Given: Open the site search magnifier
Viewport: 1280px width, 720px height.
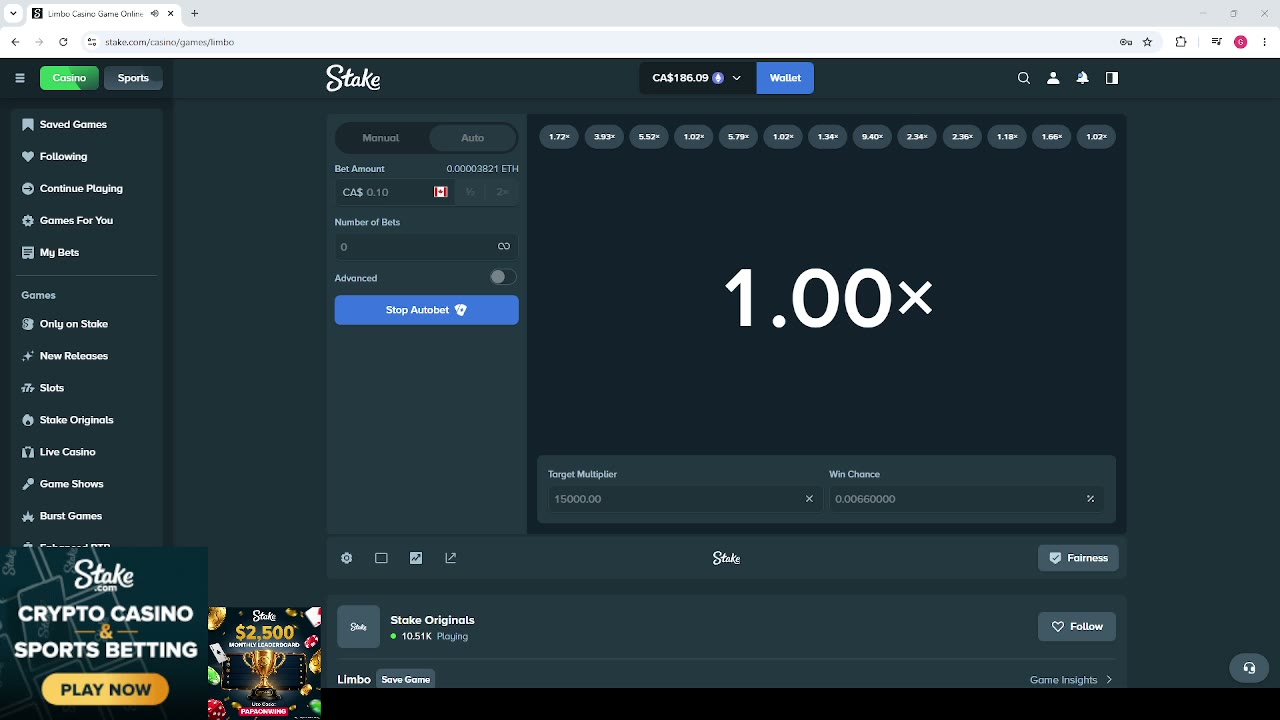Looking at the screenshot, I should 1024,78.
